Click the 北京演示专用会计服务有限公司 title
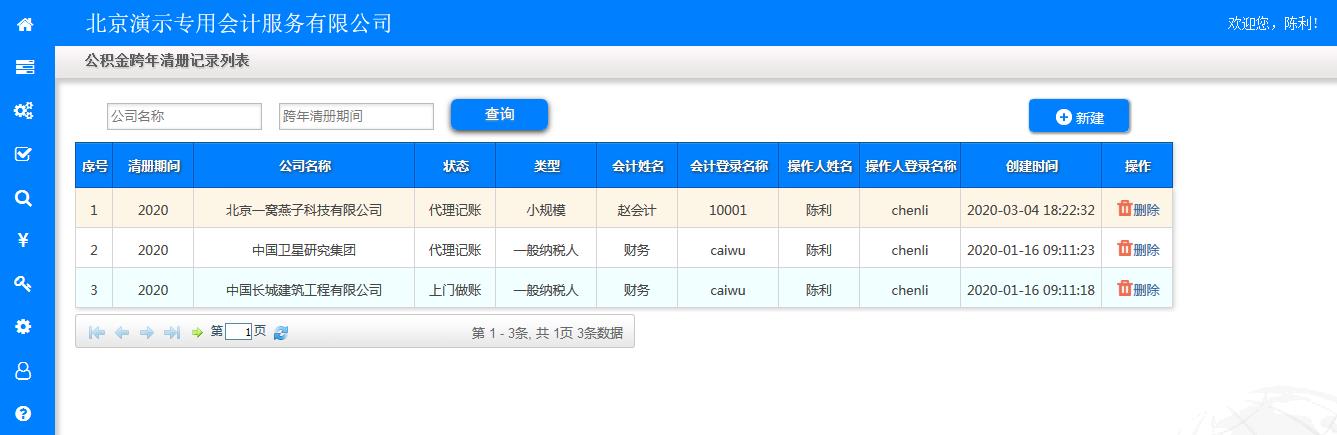This screenshot has height=435, width=1337. tap(239, 23)
